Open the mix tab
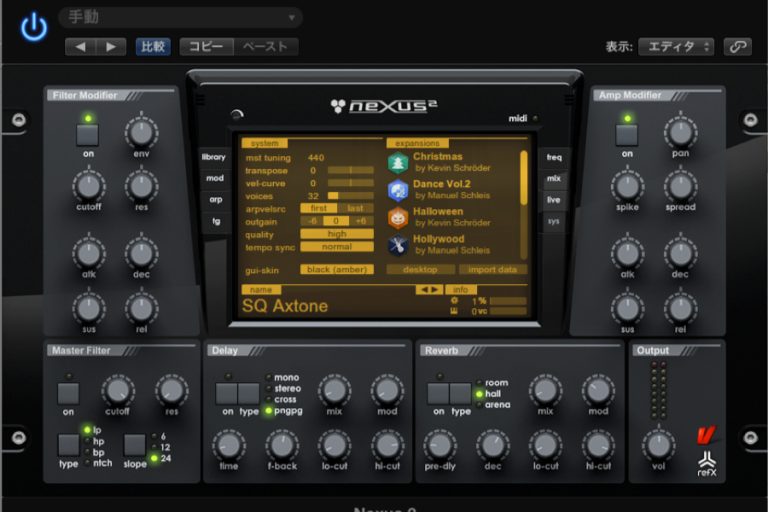Viewport: 768px width, 512px height. tap(553, 178)
